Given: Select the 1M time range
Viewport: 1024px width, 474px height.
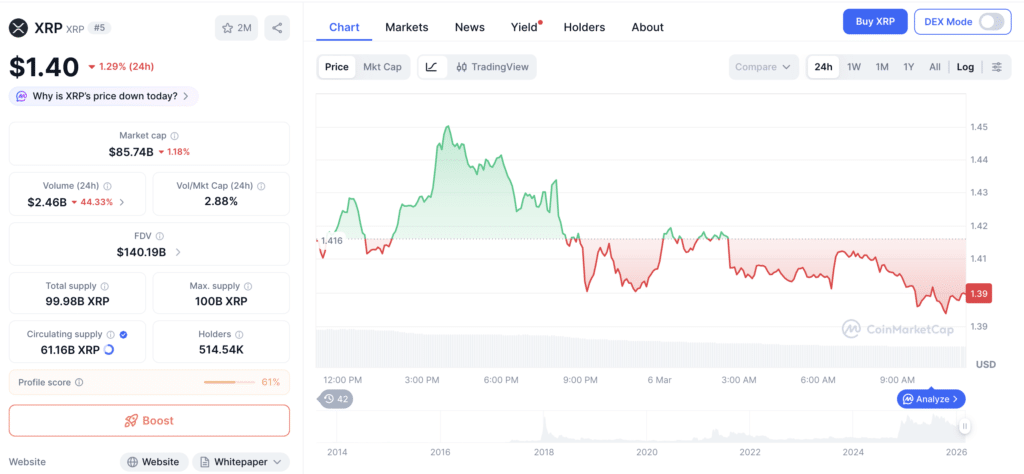Looking at the screenshot, I should coord(882,67).
